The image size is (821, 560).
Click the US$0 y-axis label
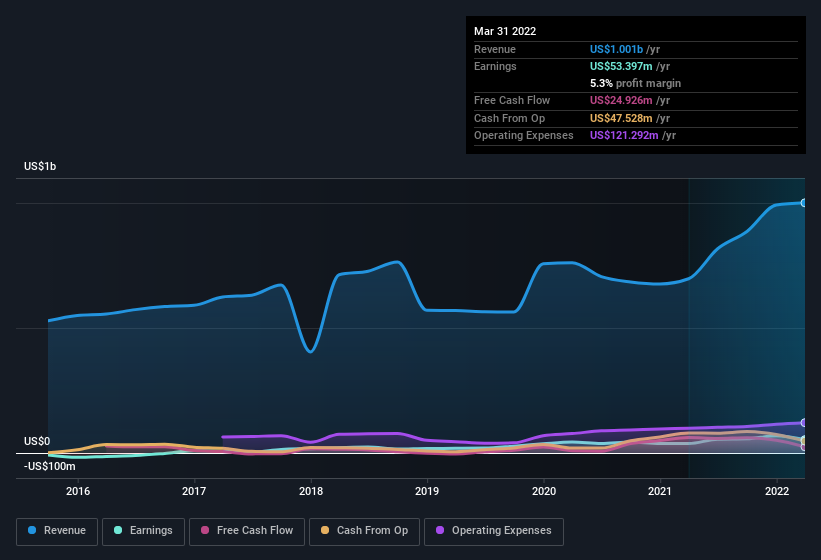coord(37,441)
